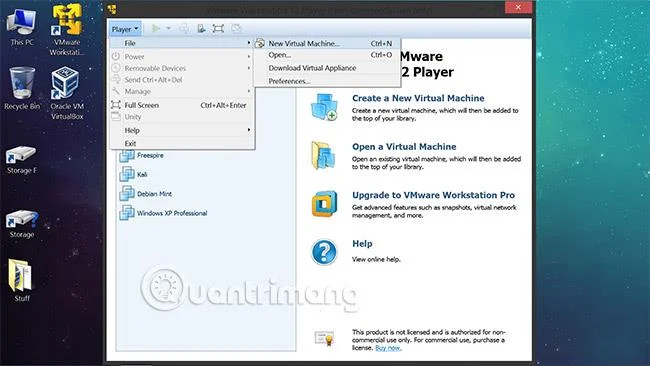Screen dimensions: 650x366
Task: Click the Debian Mint VM icon
Action: point(127,194)
